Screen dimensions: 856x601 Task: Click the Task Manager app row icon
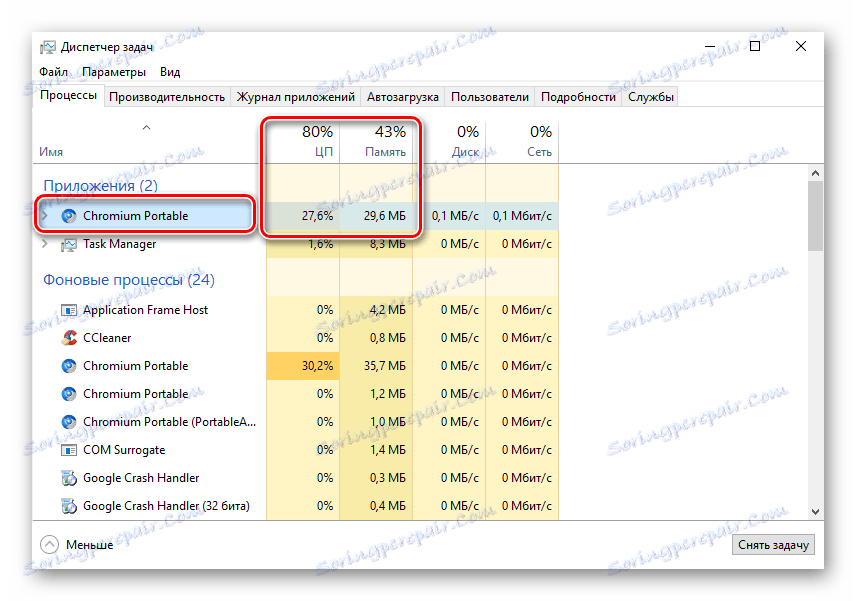coord(69,245)
